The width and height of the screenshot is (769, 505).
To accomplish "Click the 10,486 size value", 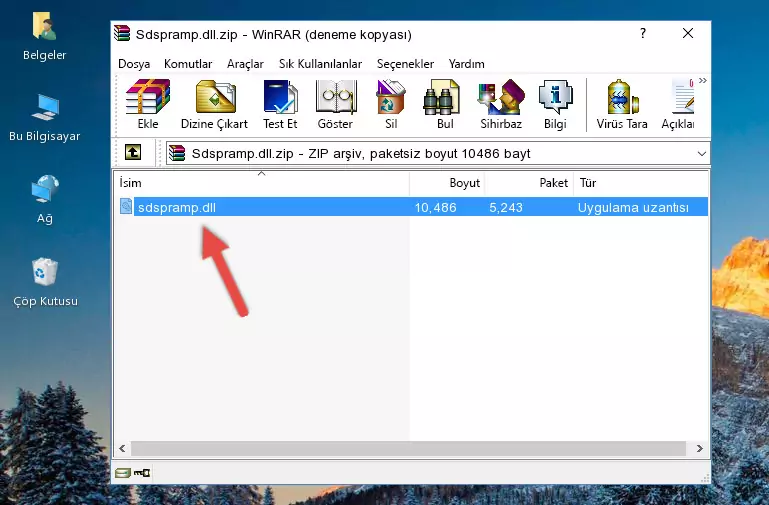I will tap(436, 207).
